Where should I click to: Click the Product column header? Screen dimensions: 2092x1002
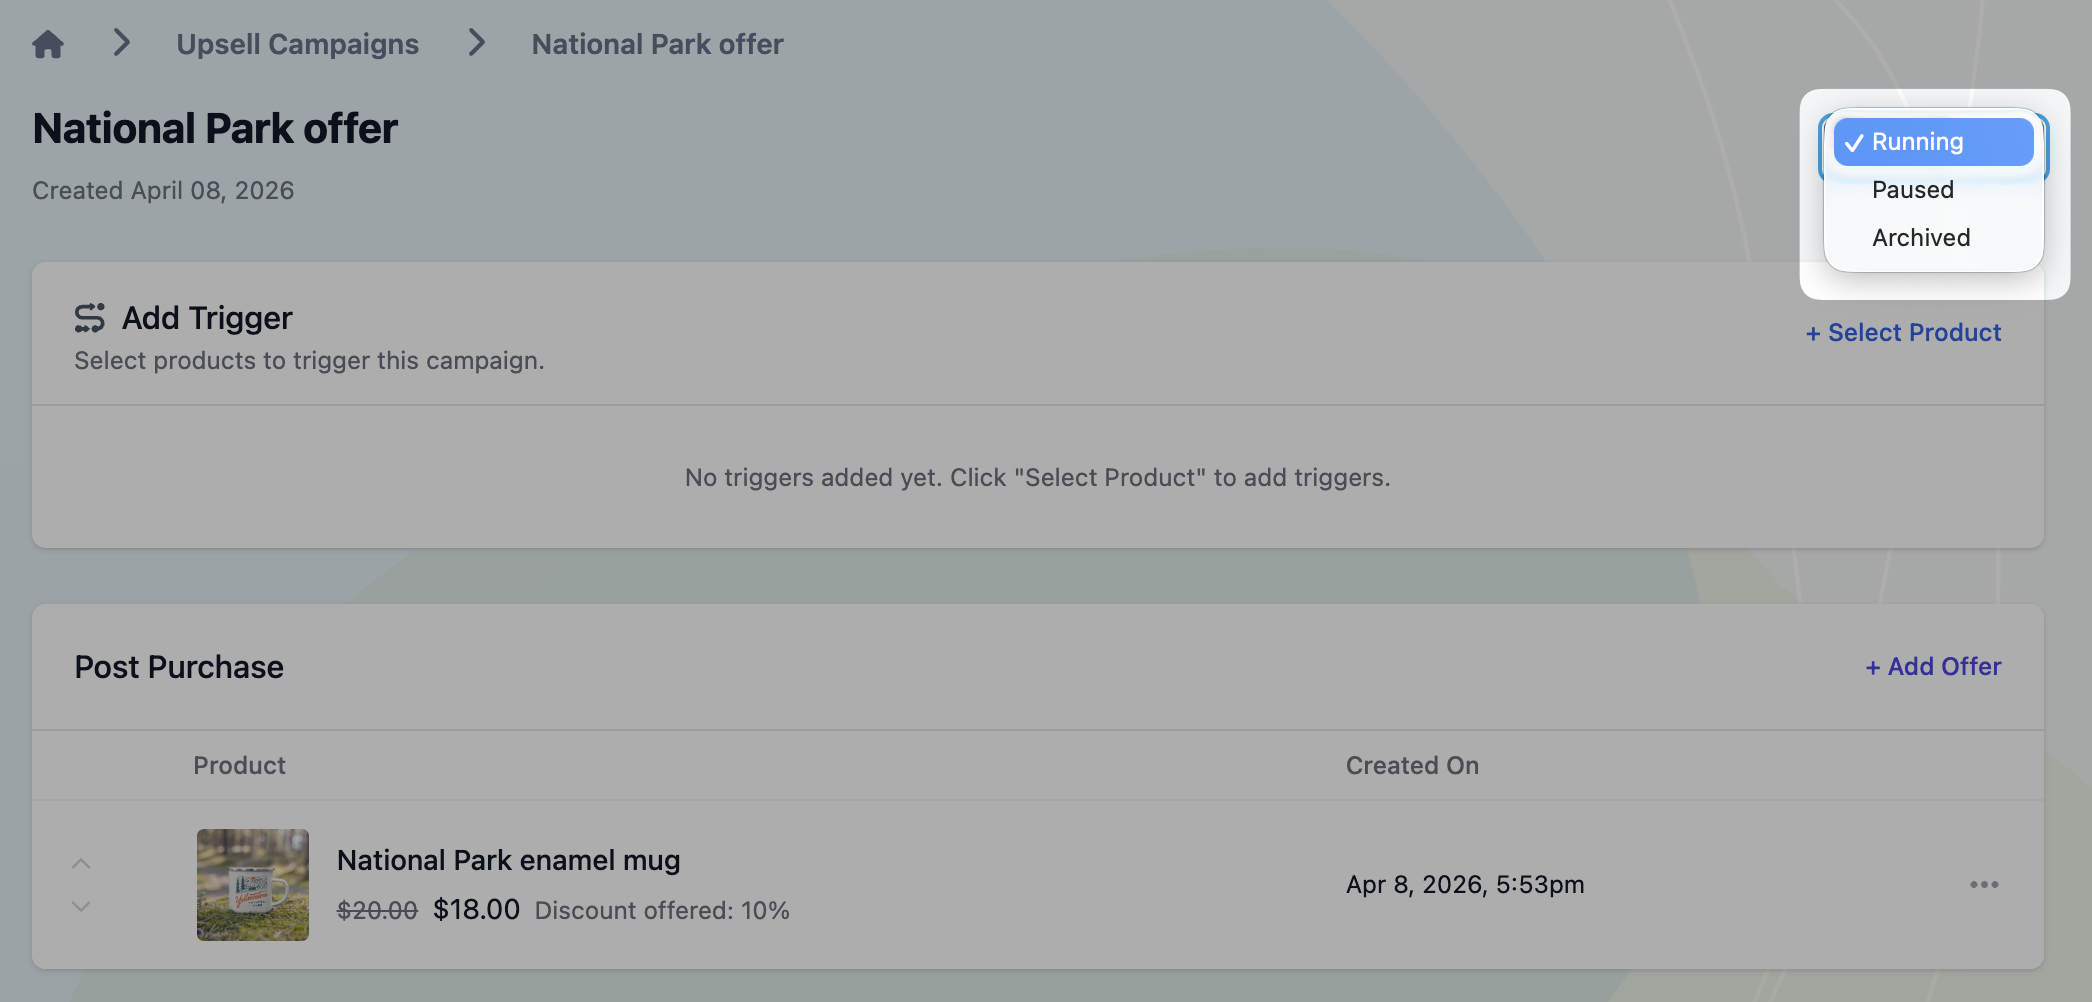point(239,766)
